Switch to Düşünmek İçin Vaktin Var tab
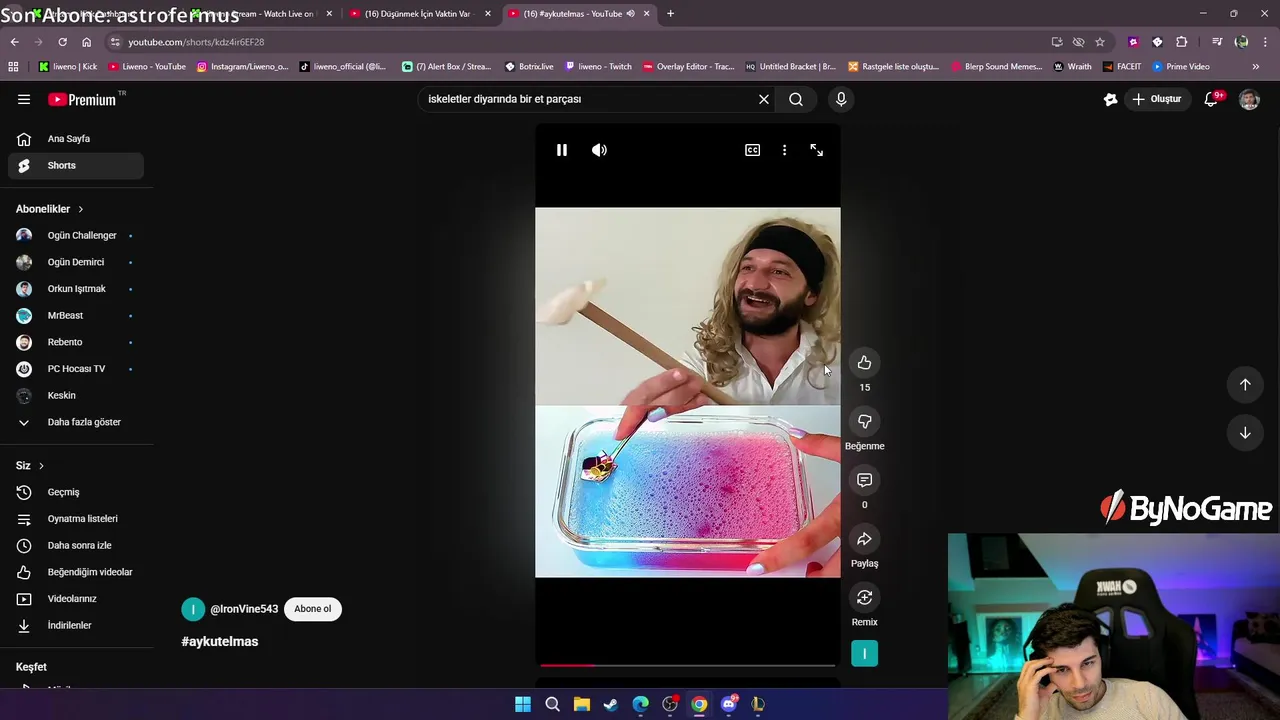Image resolution: width=1280 pixels, height=720 pixels. [418, 14]
